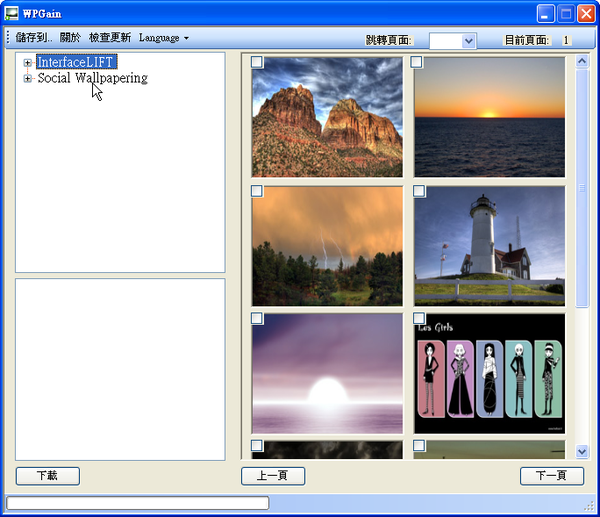Click the window resize grip at bottom right

589,506
